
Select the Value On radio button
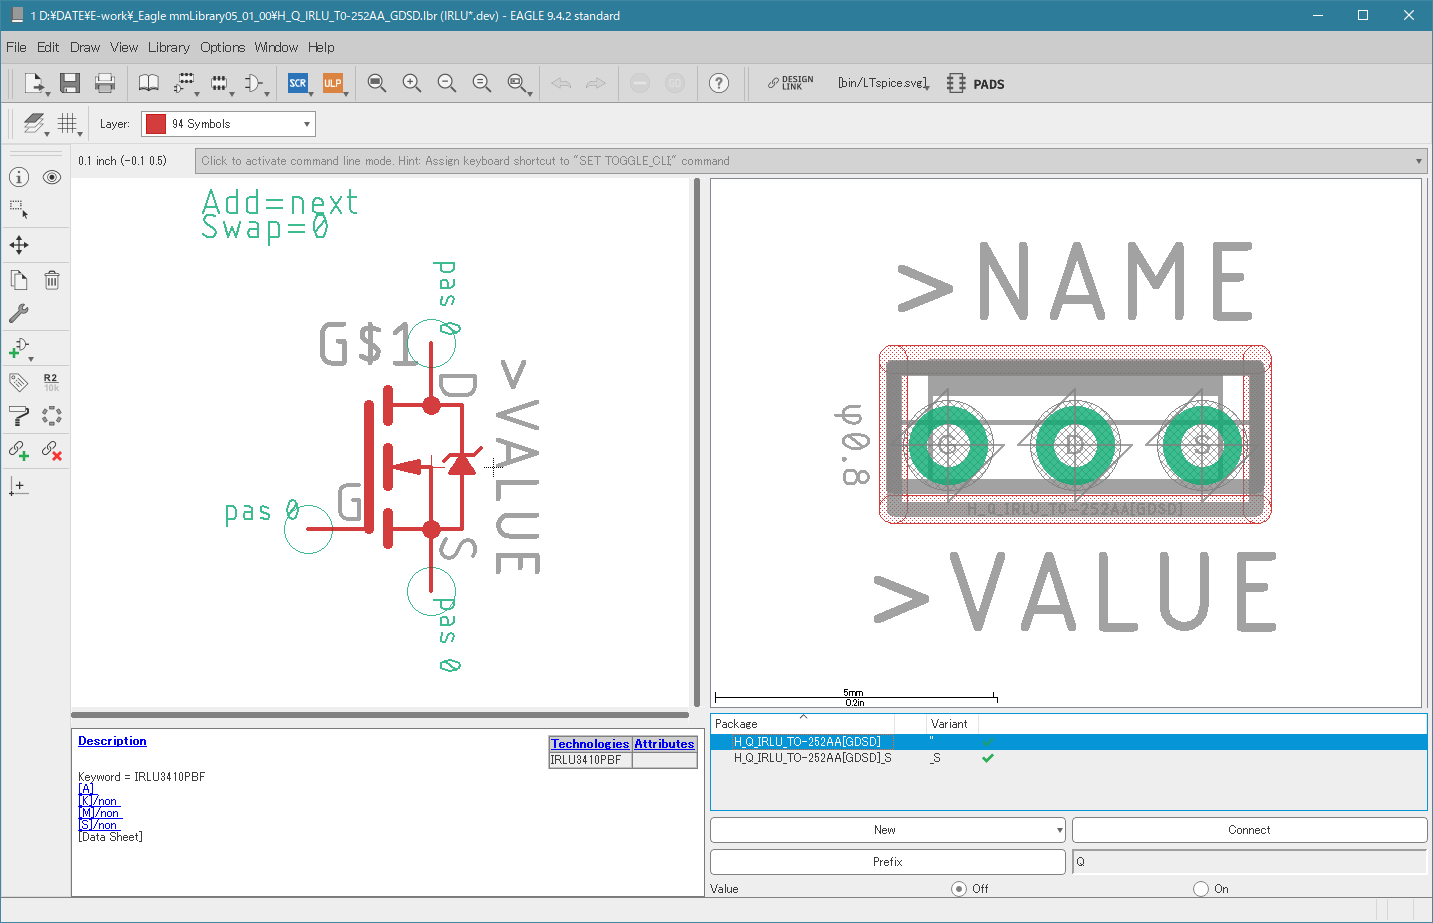1201,888
